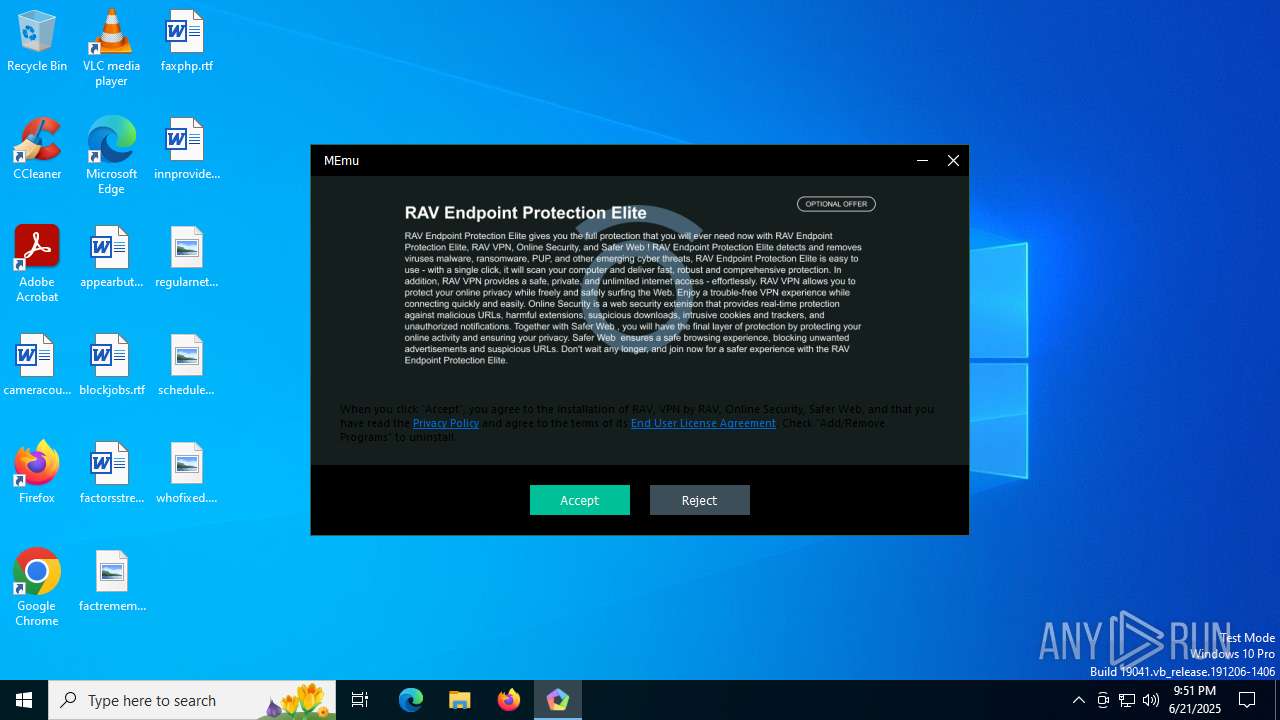The image size is (1280, 720).
Task: Accept the RAV Endpoint Protection offer
Action: [580, 500]
